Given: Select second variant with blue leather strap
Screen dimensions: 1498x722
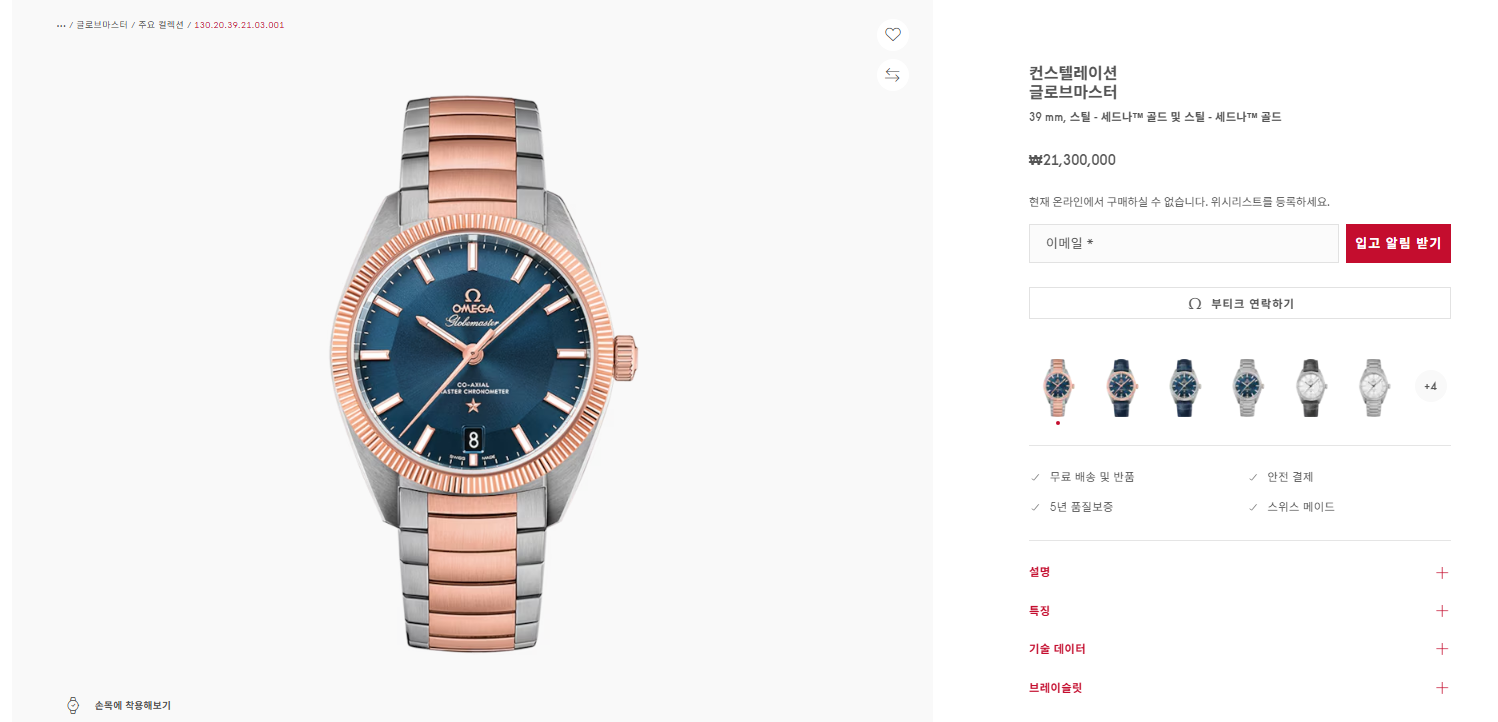Looking at the screenshot, I should (1121, 387).
